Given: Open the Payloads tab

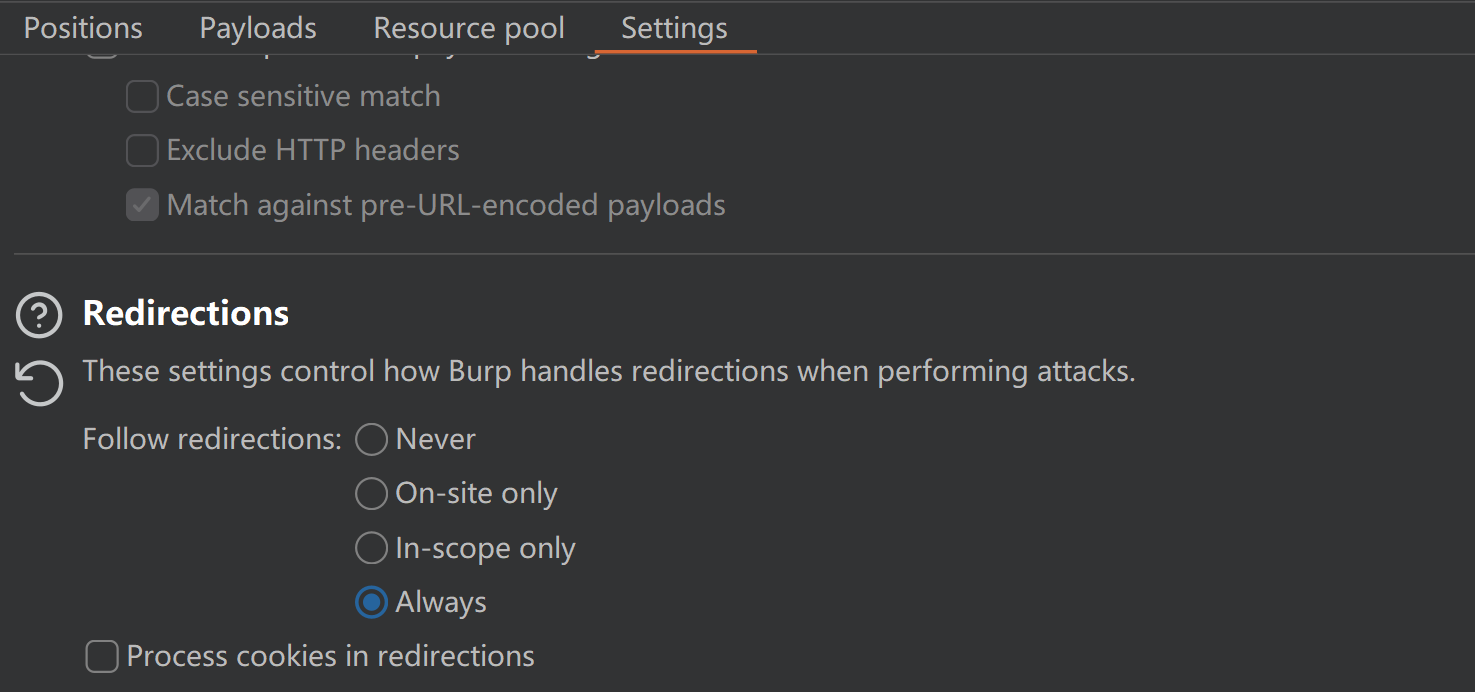Looking at the screenshot, I should [x=258, y=28].
